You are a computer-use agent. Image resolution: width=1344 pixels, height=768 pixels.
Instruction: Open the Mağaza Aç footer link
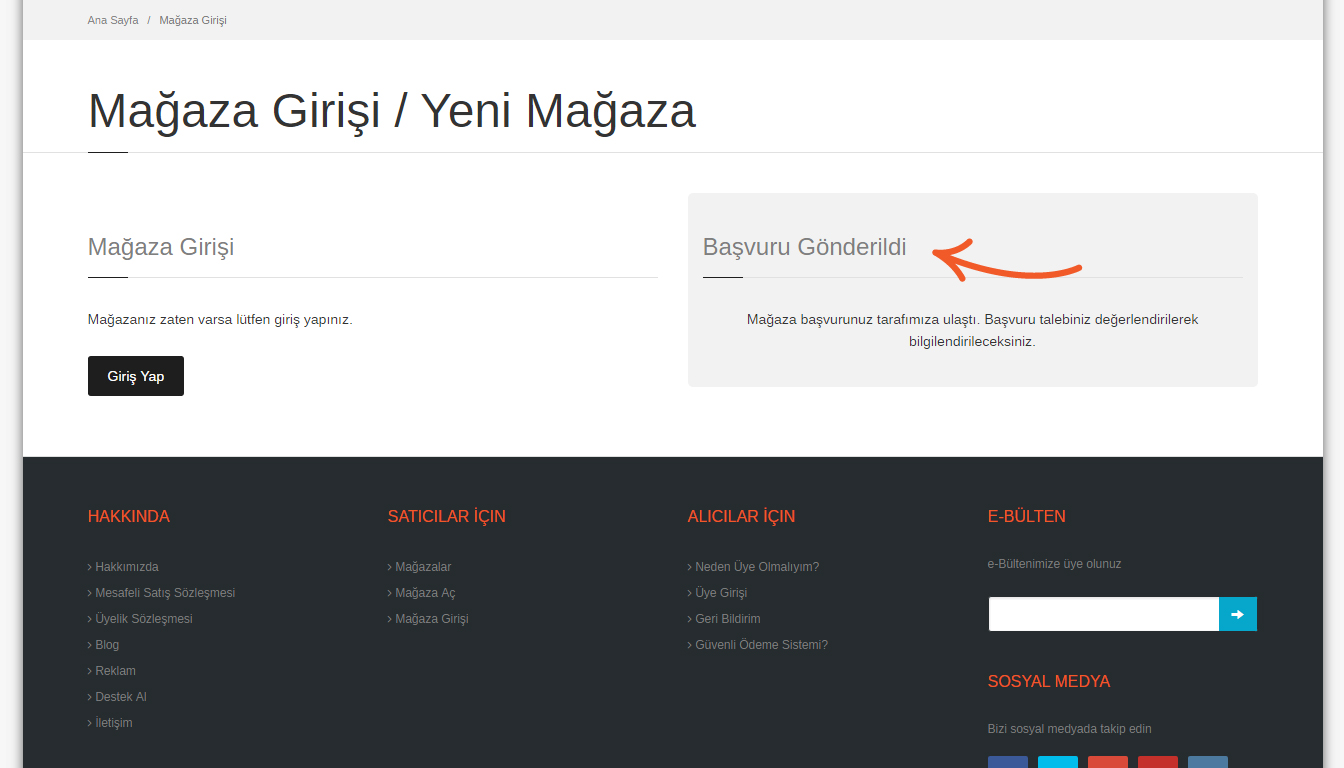(x=425, y=593)
